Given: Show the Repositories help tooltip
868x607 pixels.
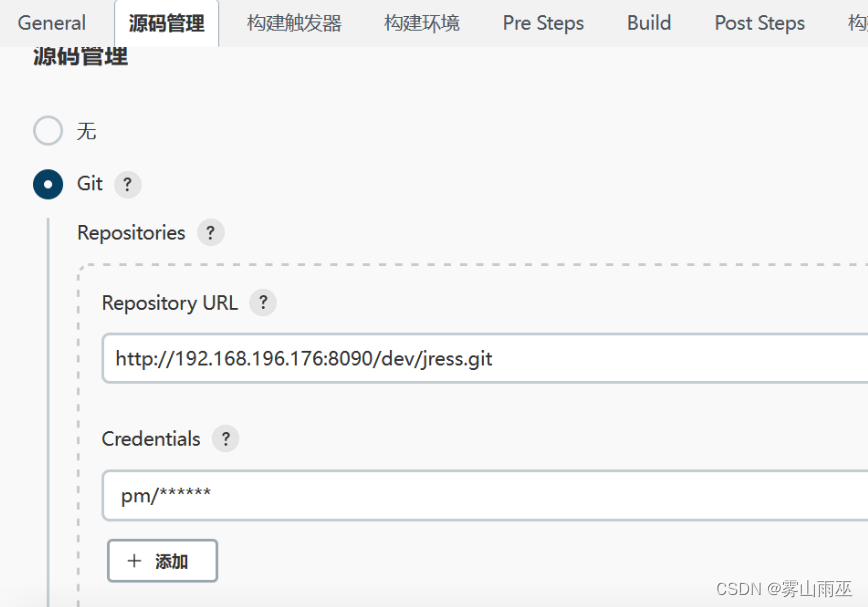Looking at the screenshot, I should tap(210, 232).
